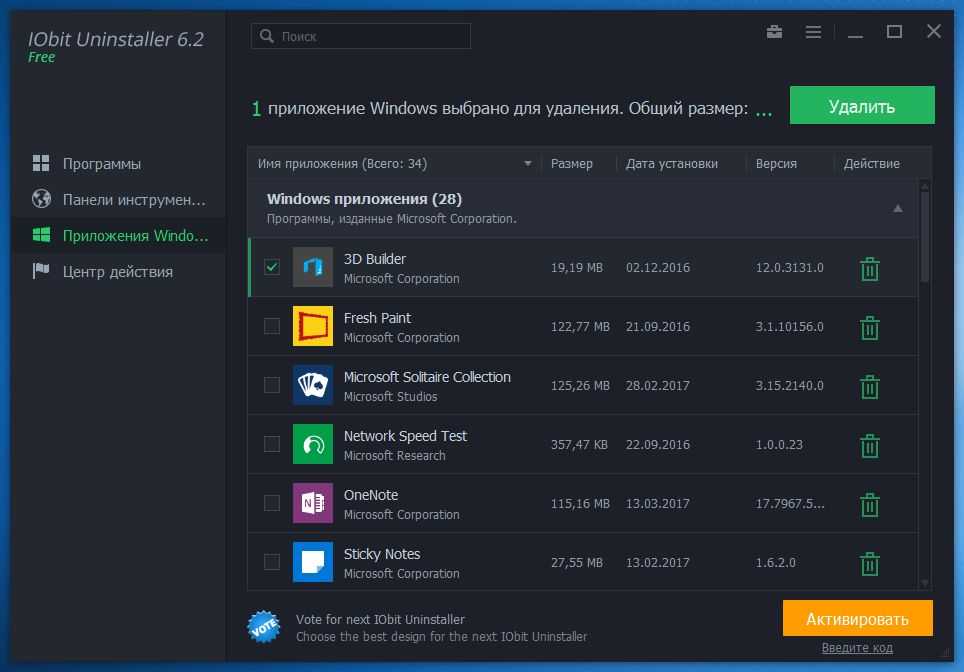Click scrollbar down arrow in app list
This screenshot has height=672, width=964.
[924, 583]
